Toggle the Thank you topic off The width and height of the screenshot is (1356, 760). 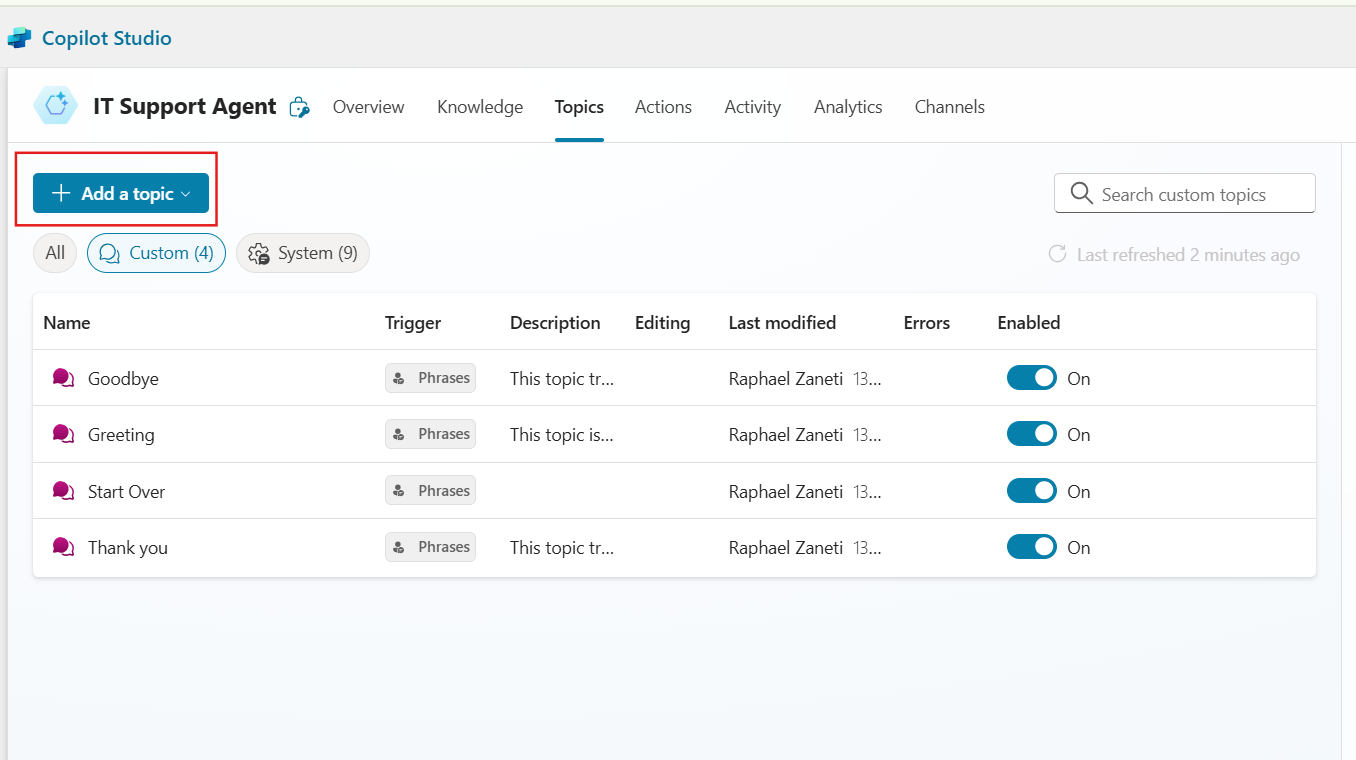tap(1032, 547)
